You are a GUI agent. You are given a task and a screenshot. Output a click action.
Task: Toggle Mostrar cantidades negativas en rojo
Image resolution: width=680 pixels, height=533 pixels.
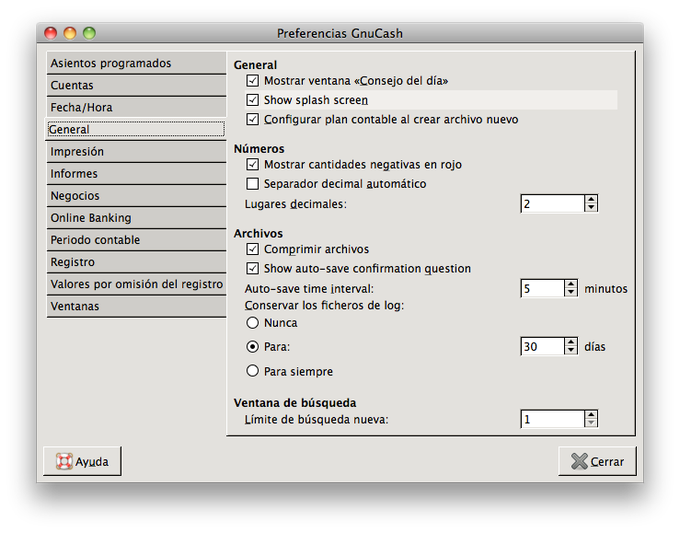[252, 164]
